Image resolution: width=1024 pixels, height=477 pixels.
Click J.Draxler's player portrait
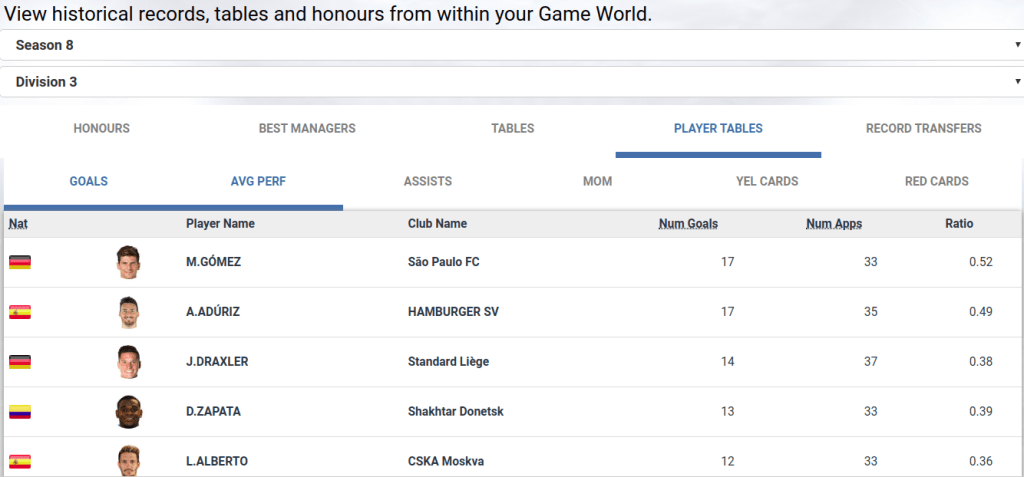pyautogui.click(x=128, y=362)
